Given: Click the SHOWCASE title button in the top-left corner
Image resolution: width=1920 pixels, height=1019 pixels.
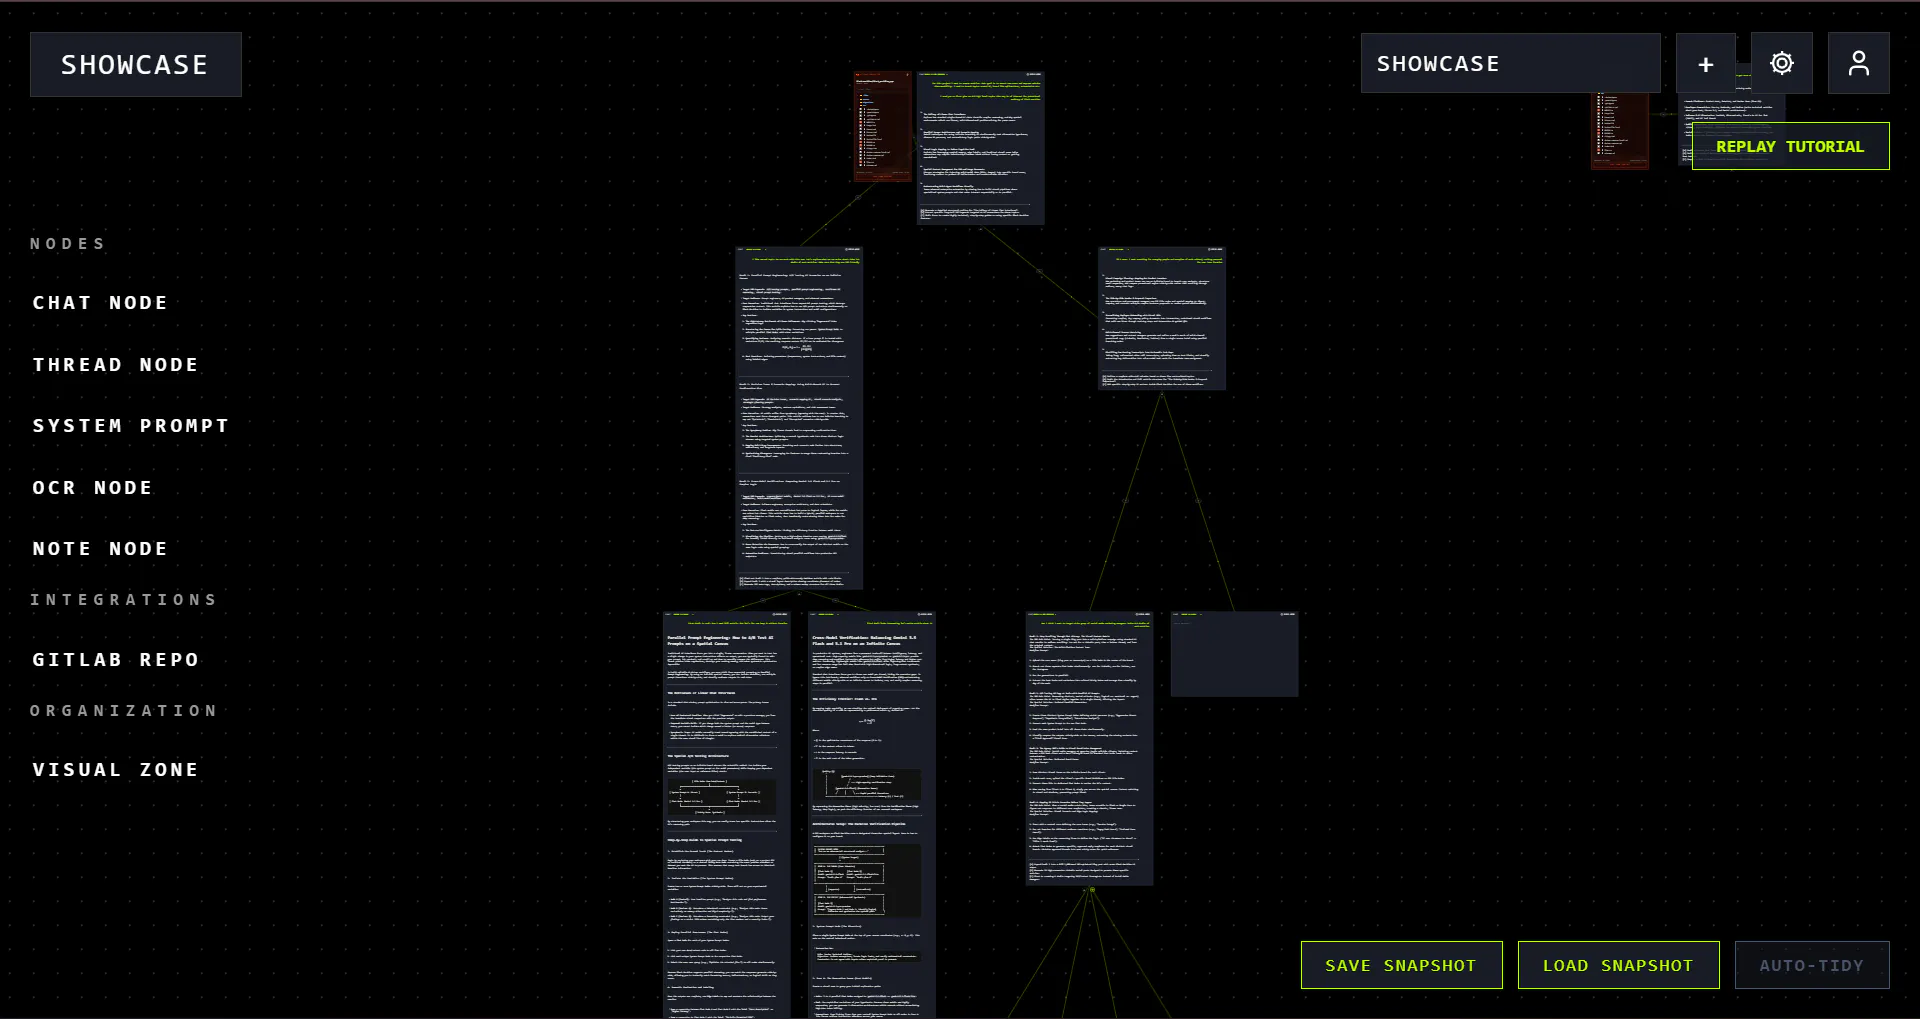Looking at the screenshot, I should click(136, 64).
